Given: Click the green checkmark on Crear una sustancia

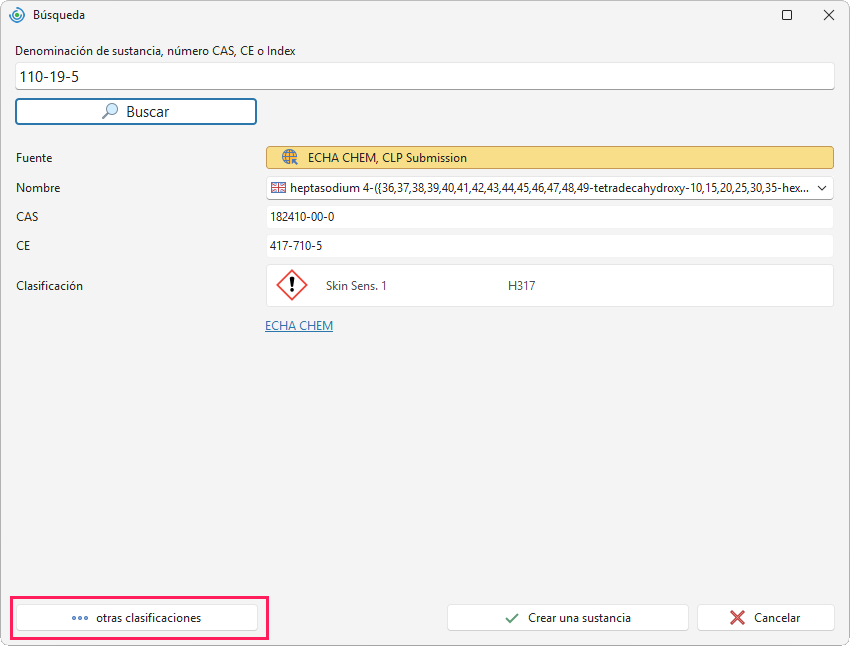Looking at the screenshot, I should [512, 618].
